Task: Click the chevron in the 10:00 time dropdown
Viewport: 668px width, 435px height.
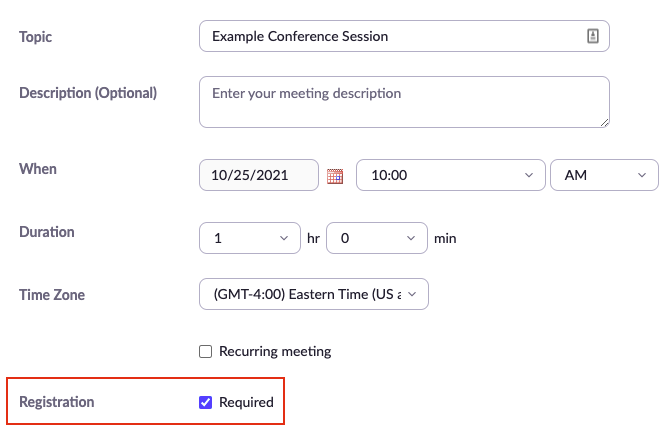Action: click(x=529, y=175)
